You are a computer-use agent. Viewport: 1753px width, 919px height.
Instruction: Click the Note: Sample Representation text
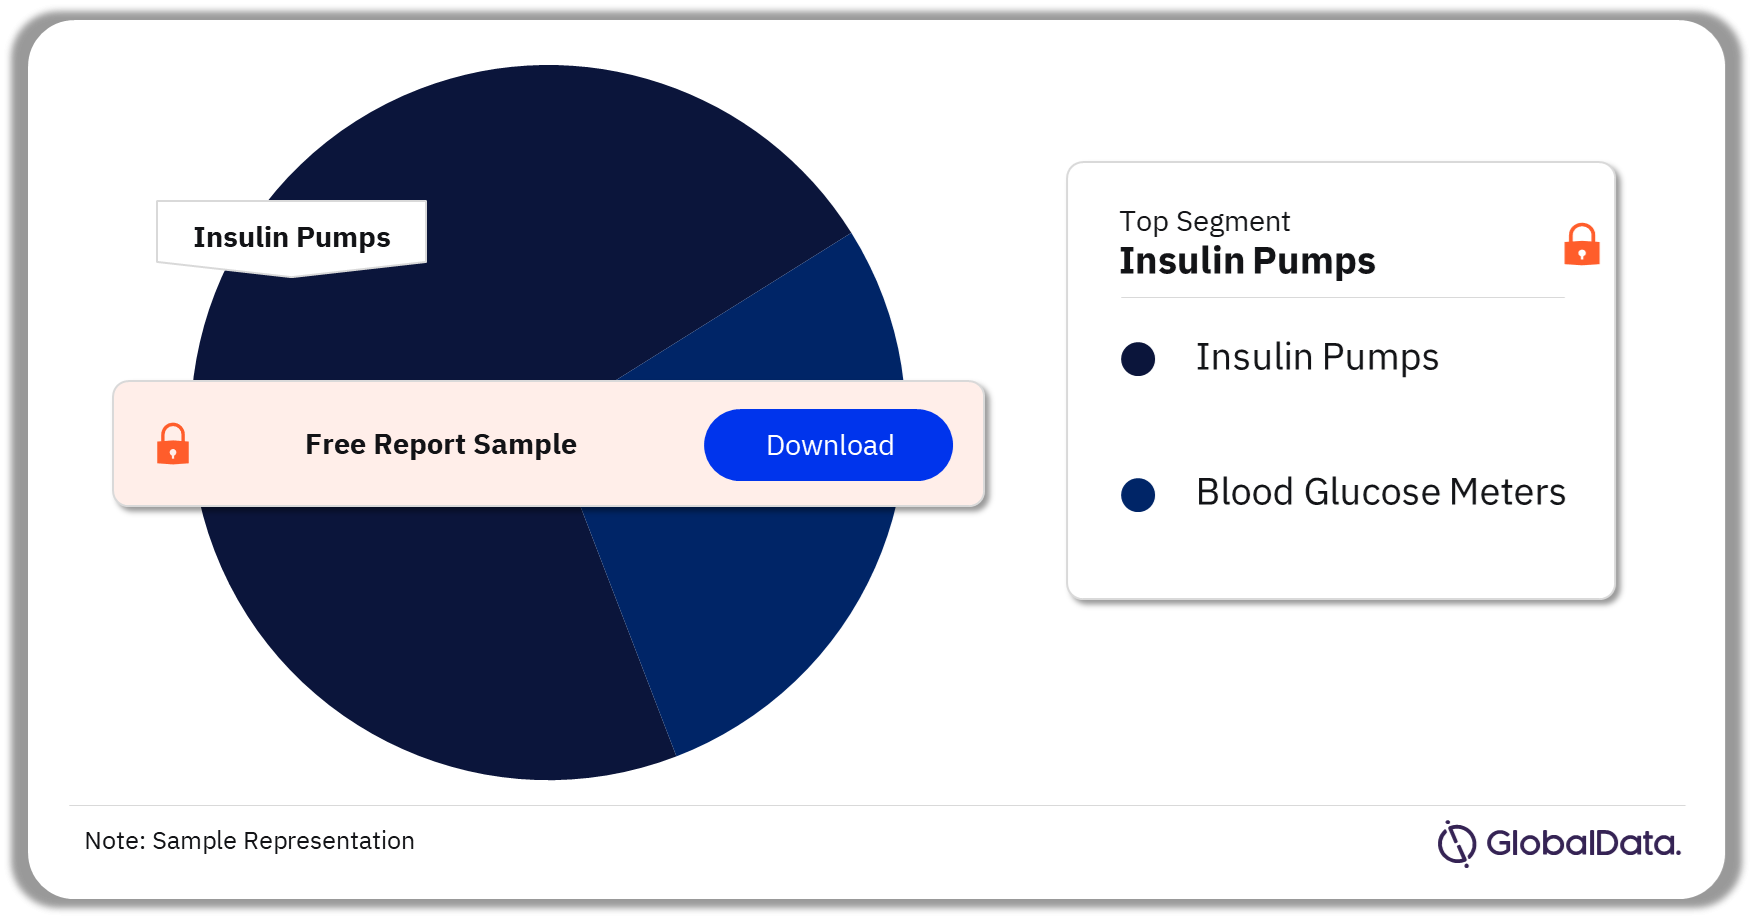[x=249, y=841]
